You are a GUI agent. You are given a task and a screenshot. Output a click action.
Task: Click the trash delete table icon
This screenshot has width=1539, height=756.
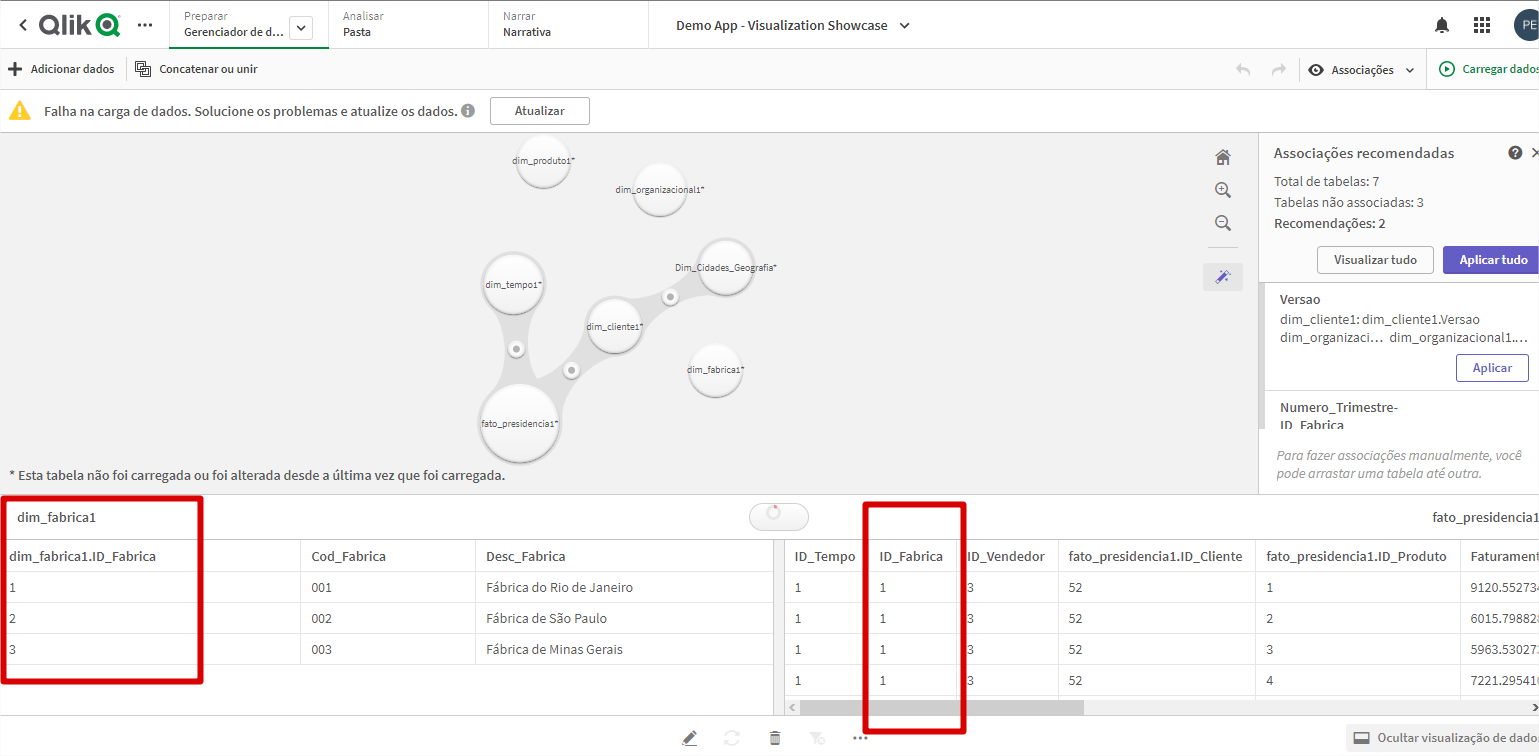(775, 738)
